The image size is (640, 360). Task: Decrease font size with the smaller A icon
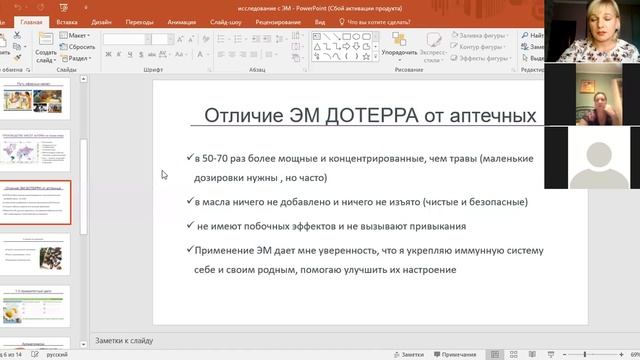click(x=191, y=39)
